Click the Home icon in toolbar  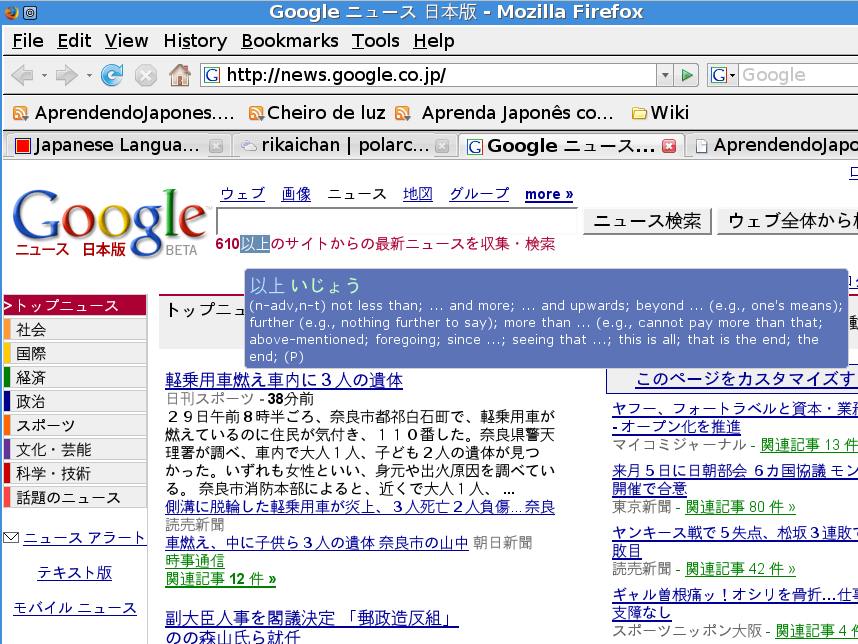179,75
